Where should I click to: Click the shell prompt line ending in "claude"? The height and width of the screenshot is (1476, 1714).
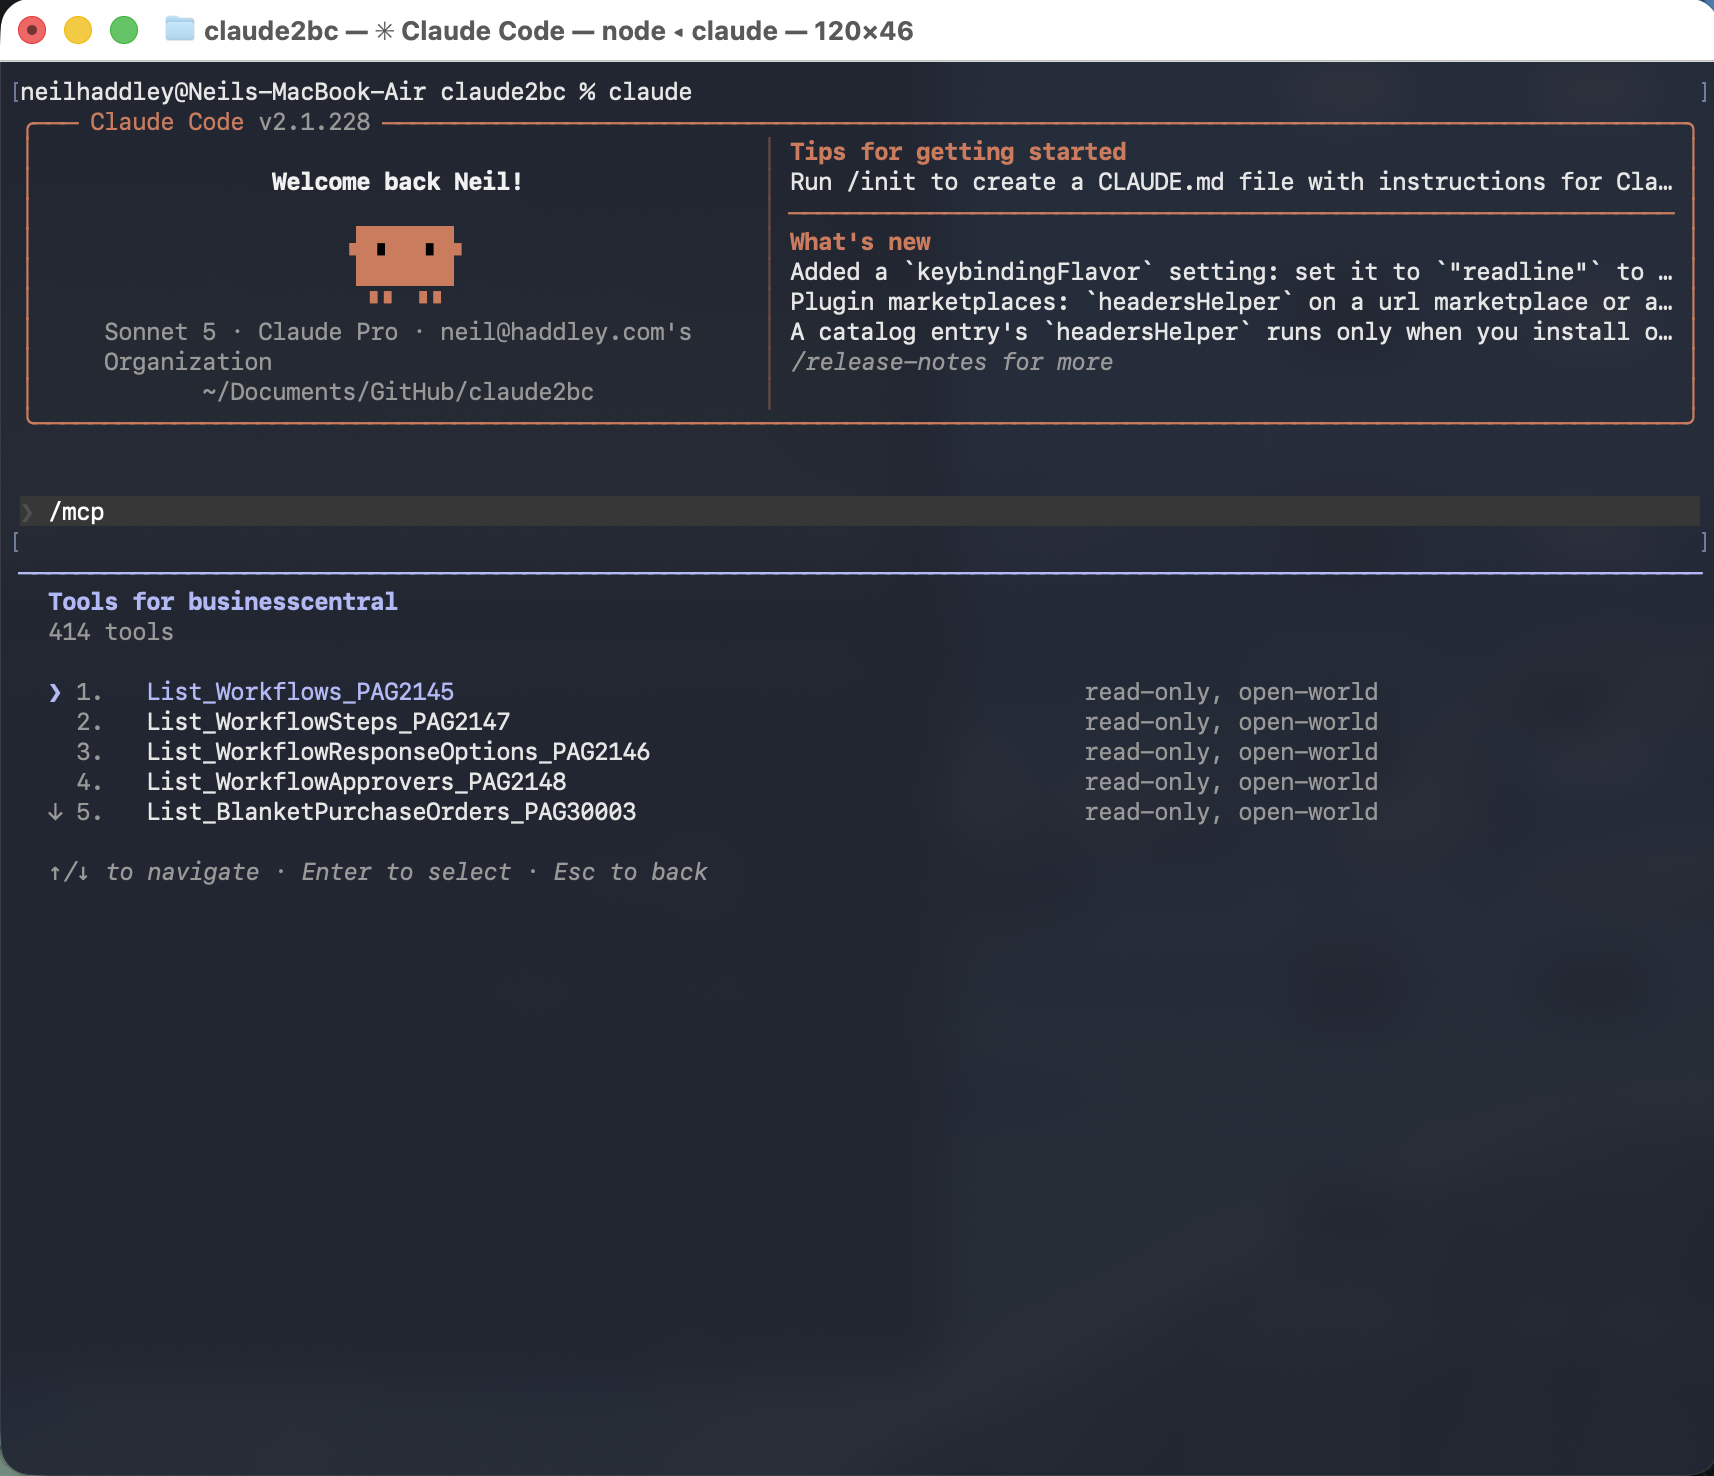(356, 92)
